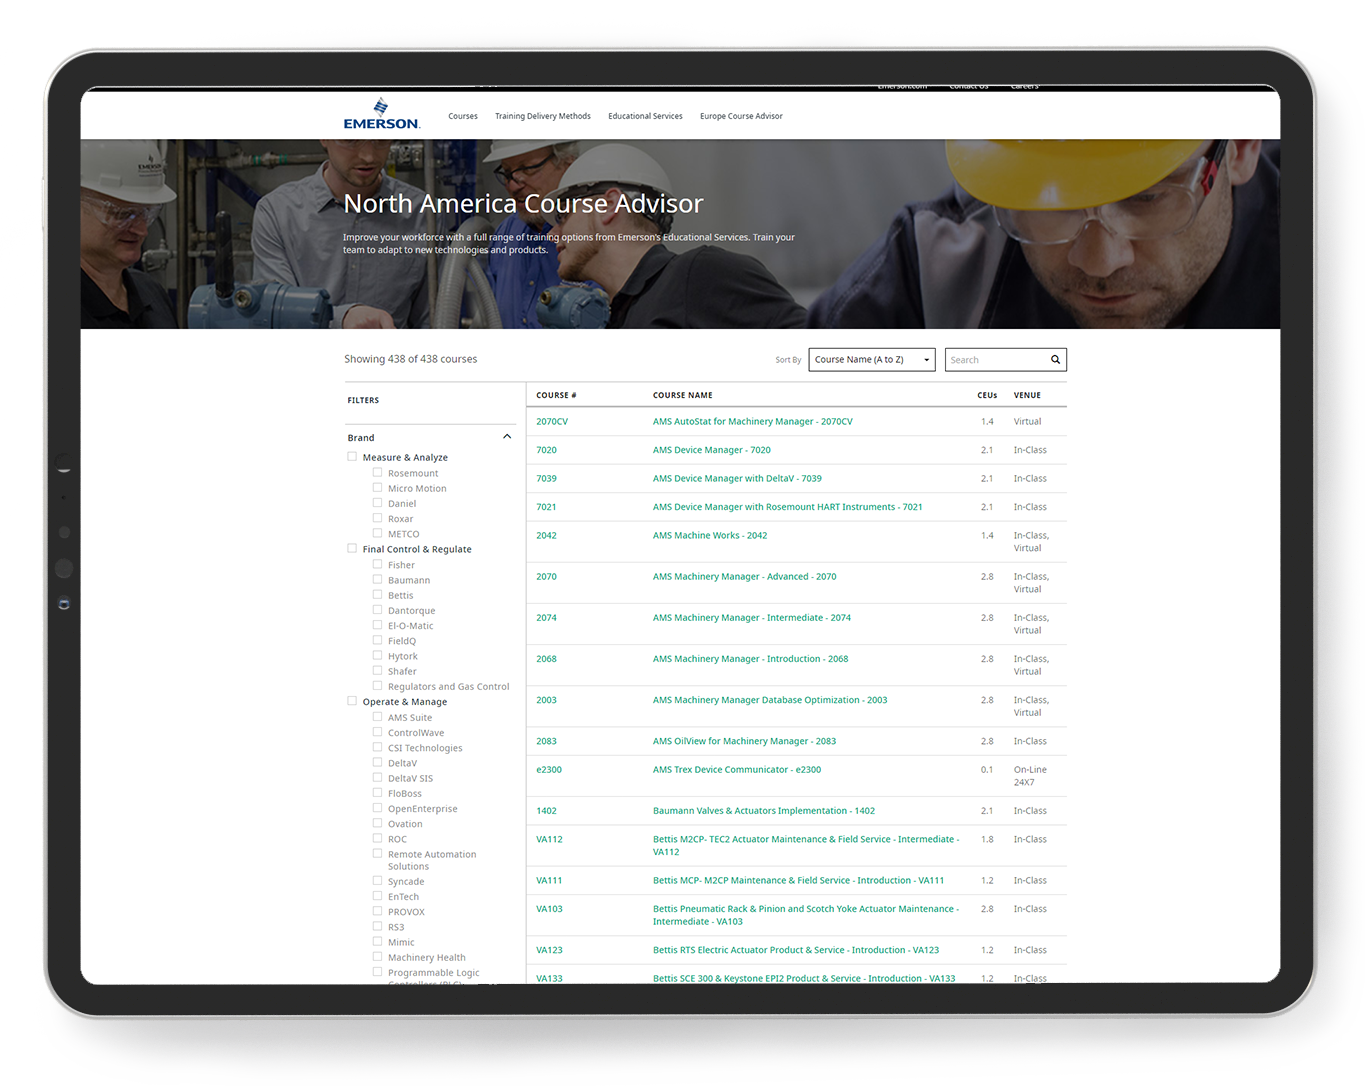This screenshot has height=1086, width=1365.
Task: Open Baumann Valves & Actuators Implementation - 1402
Action: (x=764, y=811)
